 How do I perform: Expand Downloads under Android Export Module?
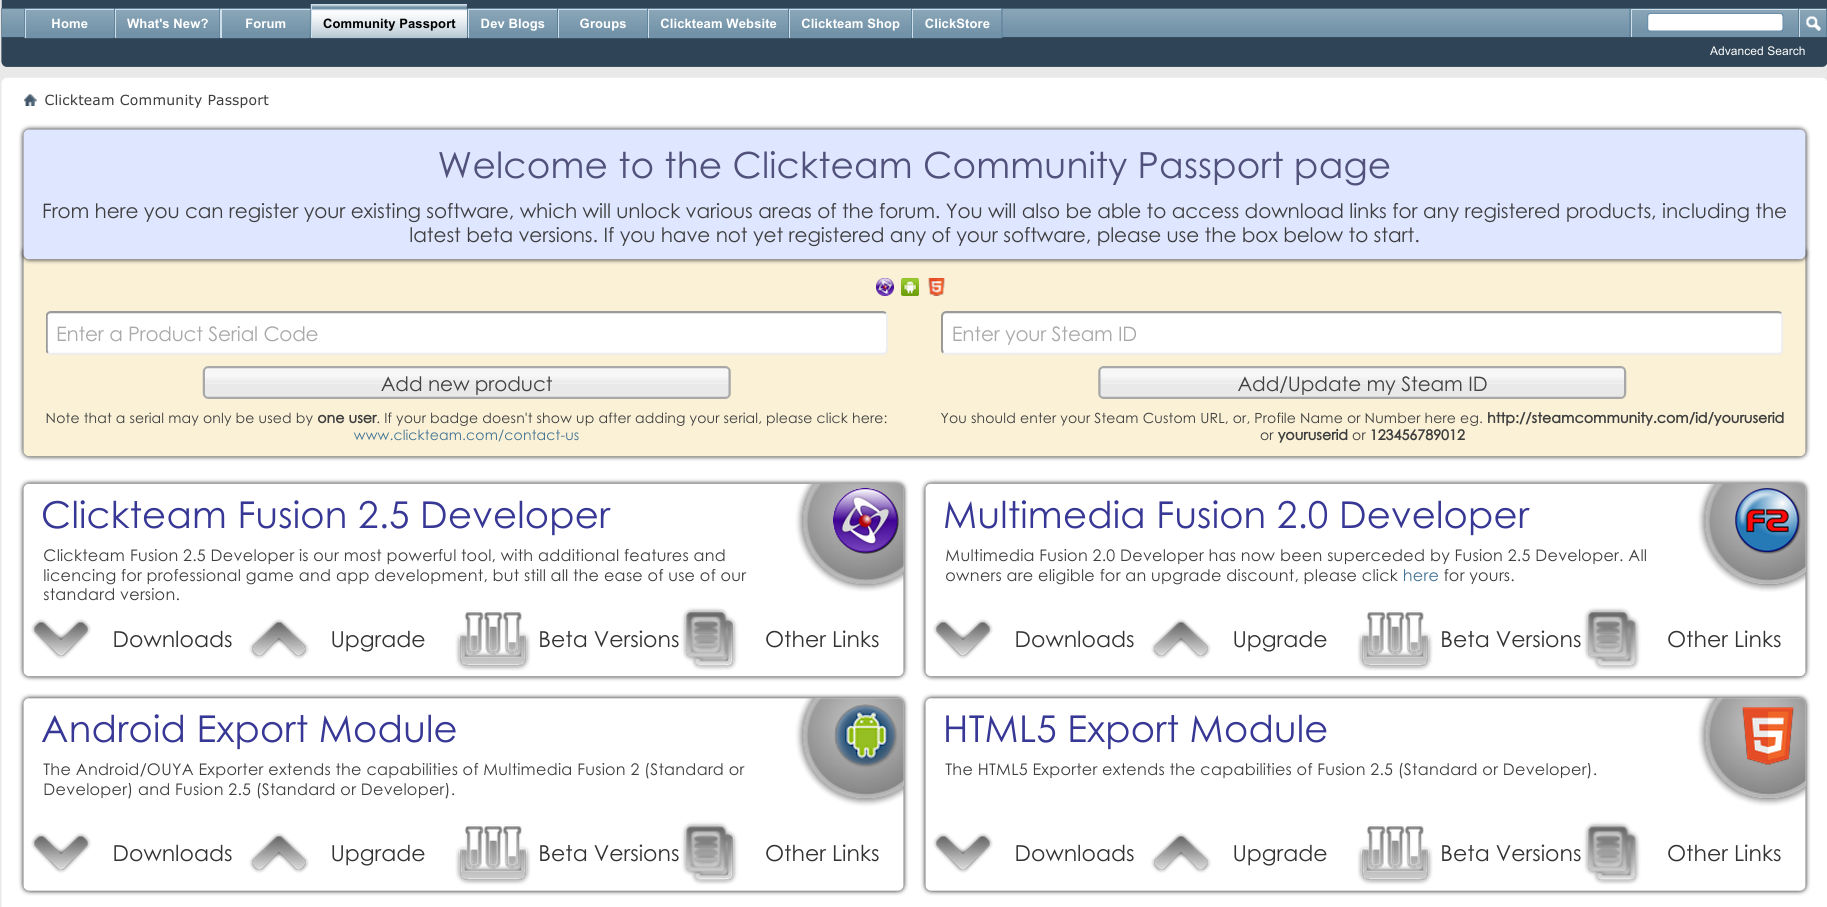(172, 853)
